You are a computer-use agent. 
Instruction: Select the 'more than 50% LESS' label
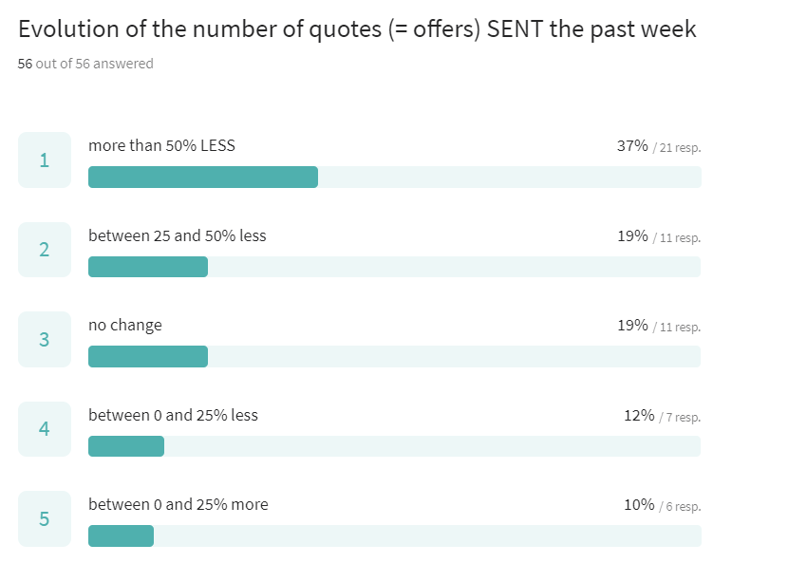tap(161, 146)
